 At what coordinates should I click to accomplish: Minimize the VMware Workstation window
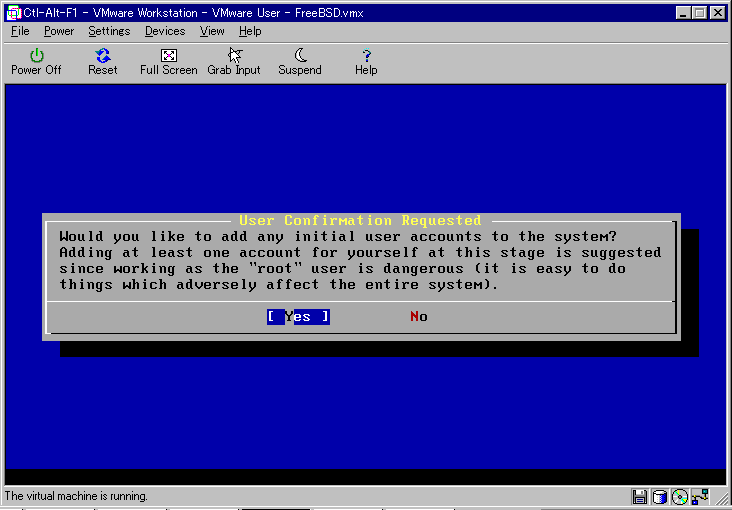click(x=683, y=13)
